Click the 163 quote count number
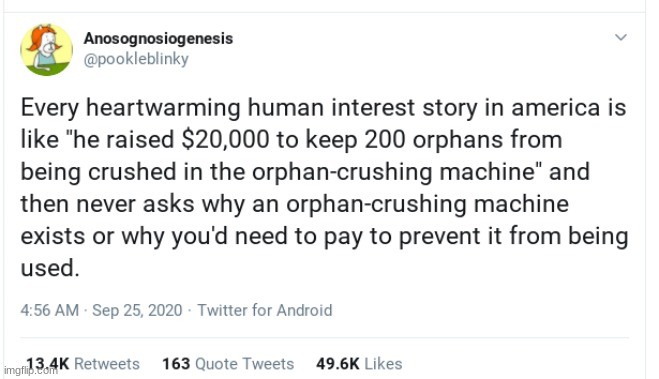659x379 pixels. (x=177, y=363)
